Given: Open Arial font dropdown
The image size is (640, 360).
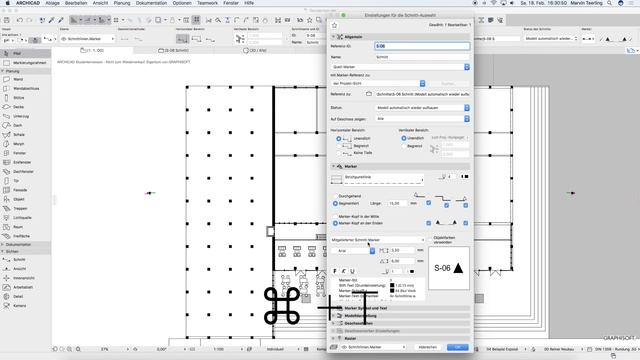Looking at the screenshot, I should [353, 251].
